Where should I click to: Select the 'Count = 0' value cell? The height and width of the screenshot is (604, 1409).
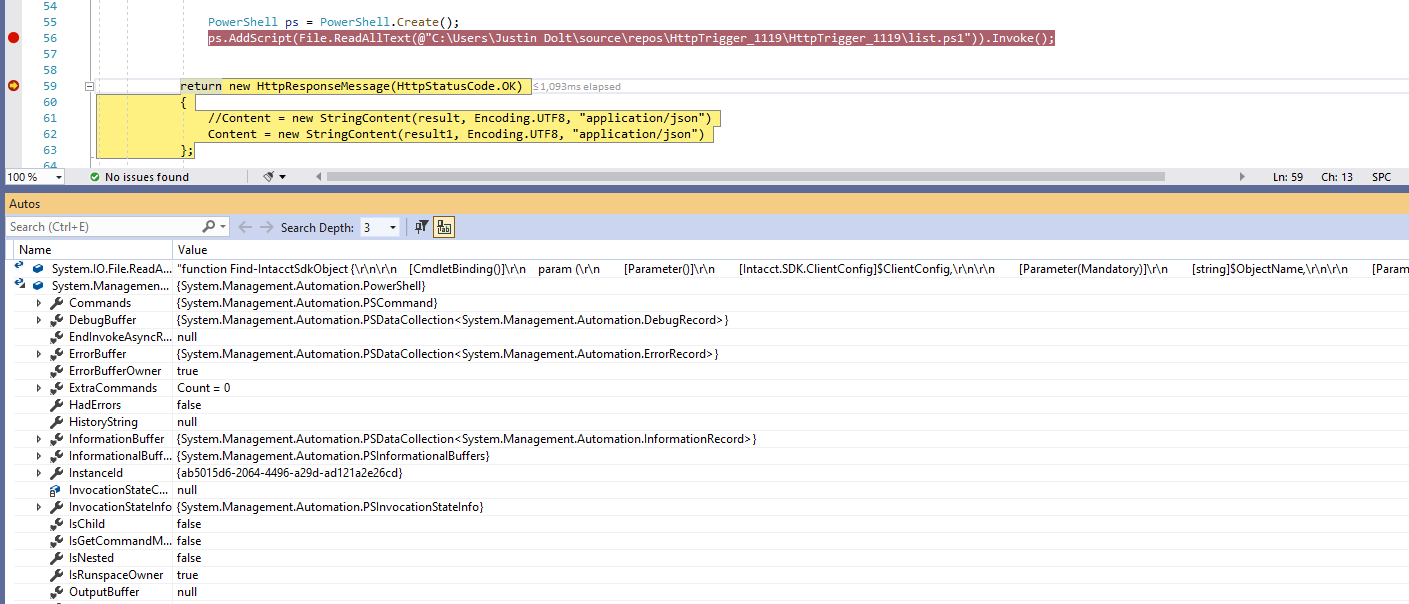(x=204, y=388)
